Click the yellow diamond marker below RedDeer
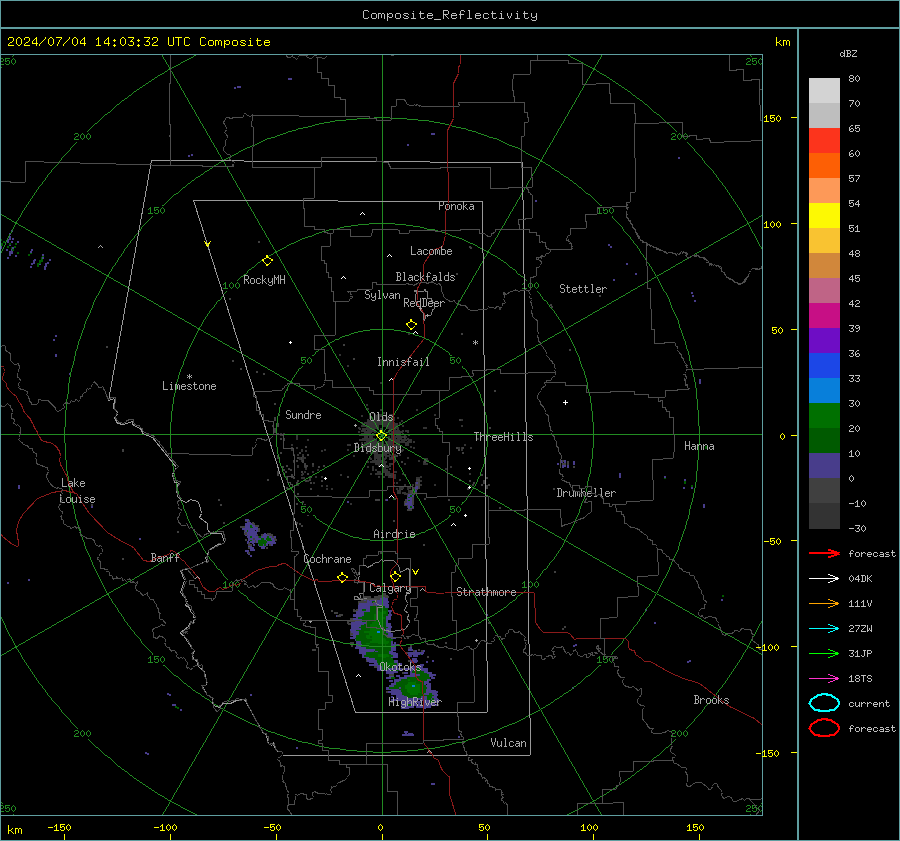The height and width of the screenshot is (841, 900). (411, 325)
